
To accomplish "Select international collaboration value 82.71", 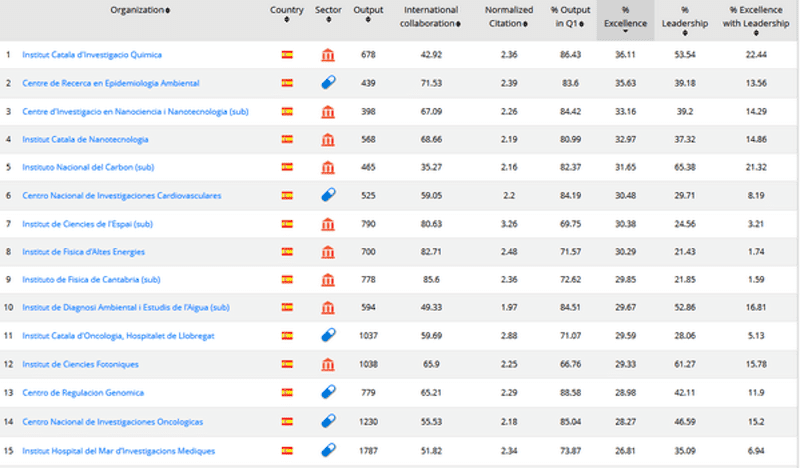I will (x=431, y=252).
